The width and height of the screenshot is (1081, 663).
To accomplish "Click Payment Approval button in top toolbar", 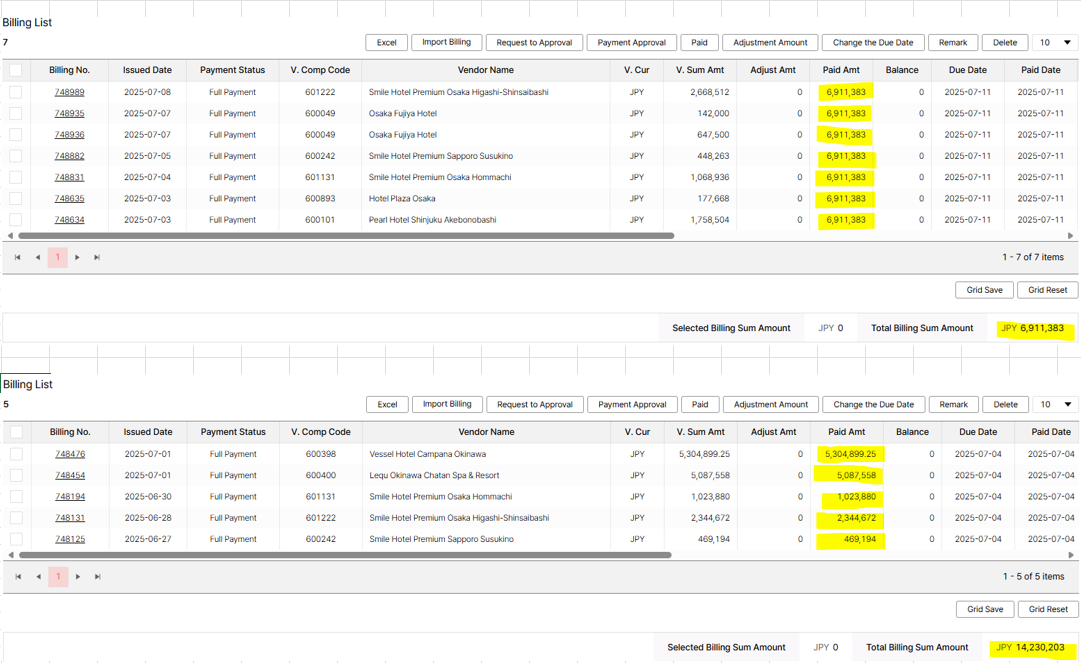I will (x=631, y=43).
